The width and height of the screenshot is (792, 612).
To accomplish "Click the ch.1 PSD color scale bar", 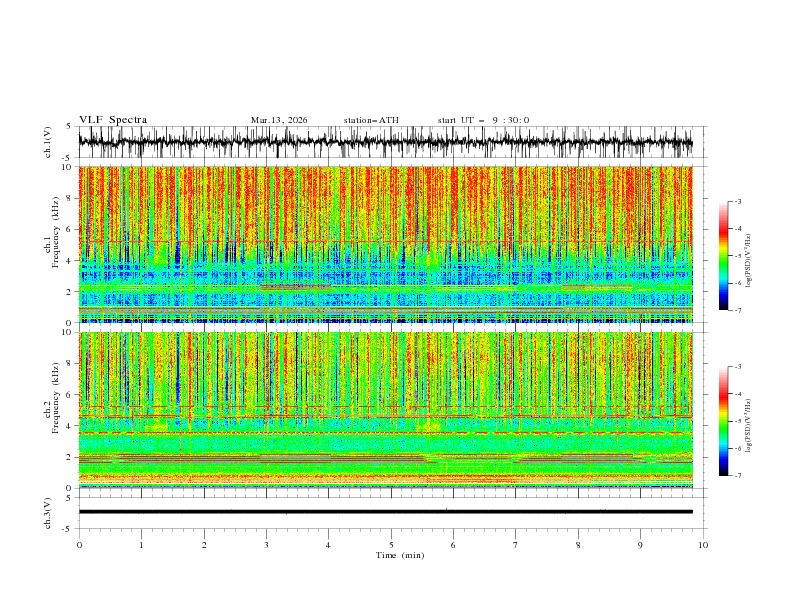I will tap(723, 256).
